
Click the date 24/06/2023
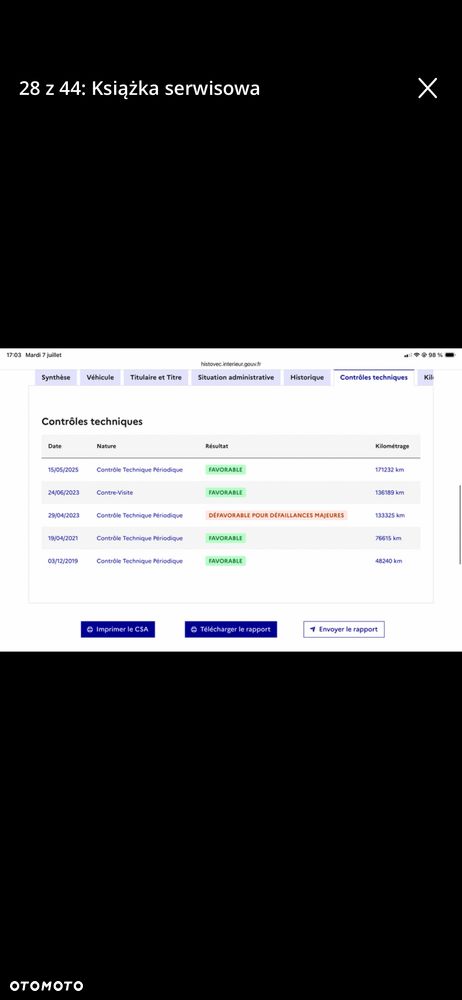63,492
